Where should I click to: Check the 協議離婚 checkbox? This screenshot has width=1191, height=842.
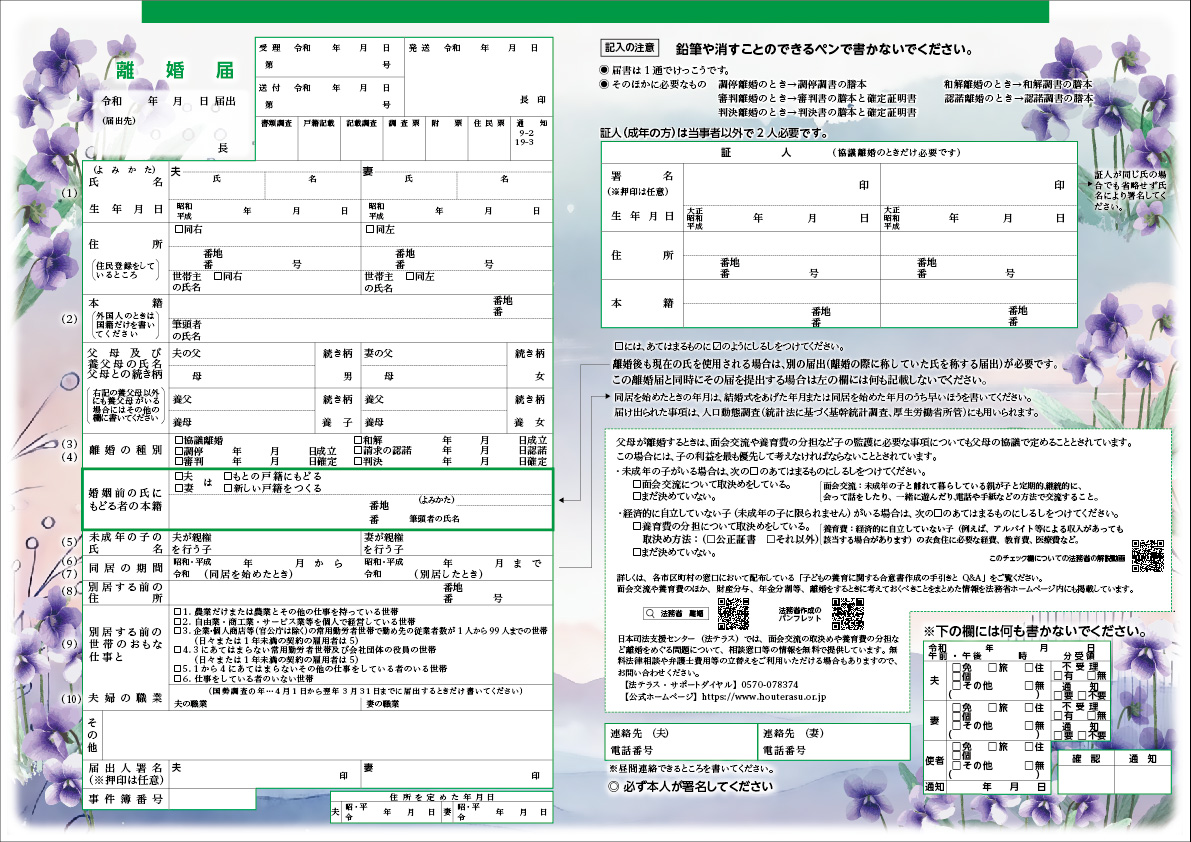(x=178, y=440)
